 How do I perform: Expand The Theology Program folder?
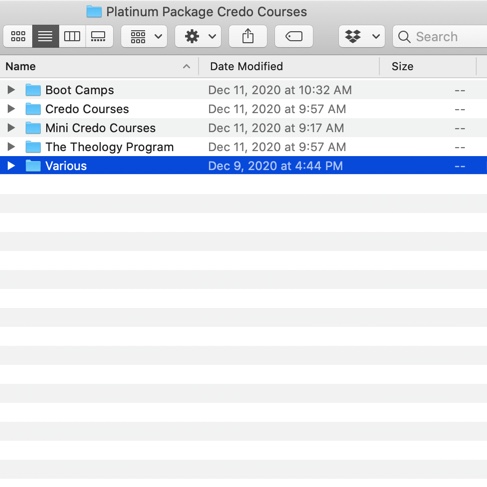click(x=11, y=147)
